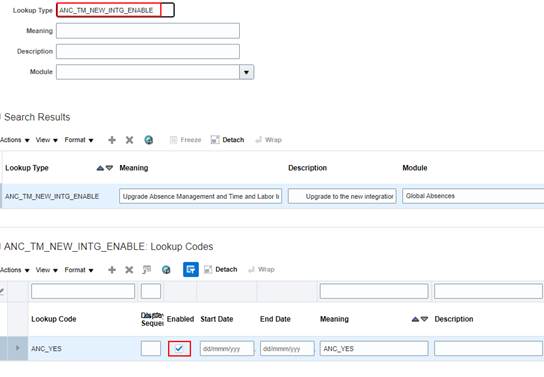Delete row using X in Lookup Codes toolbar

coord(129,269)
